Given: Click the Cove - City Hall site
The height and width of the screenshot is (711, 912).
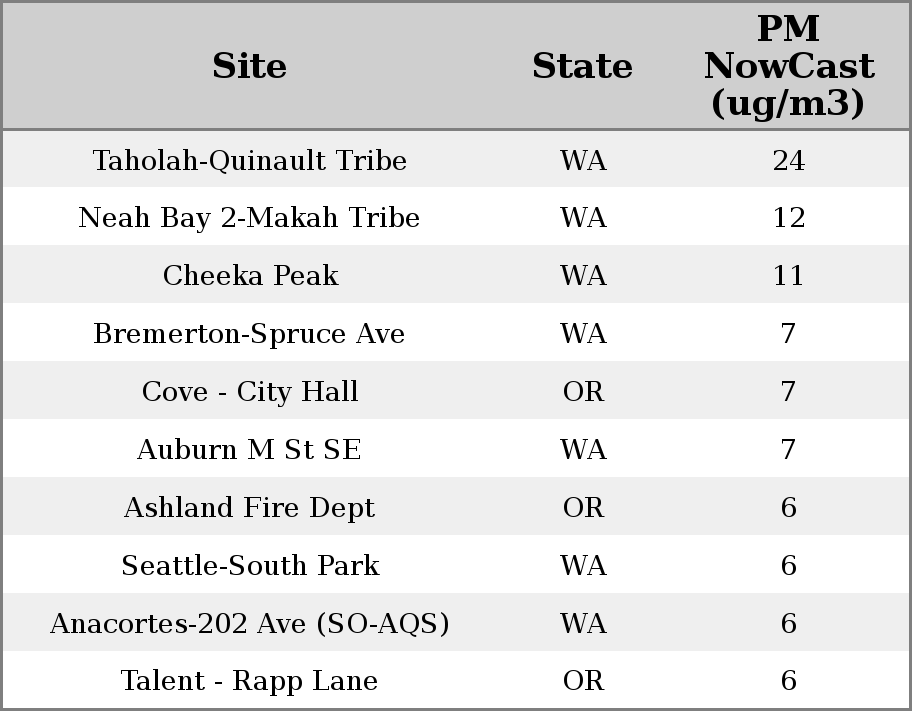Looking at the screenshot, I should (x=249, y=391).
